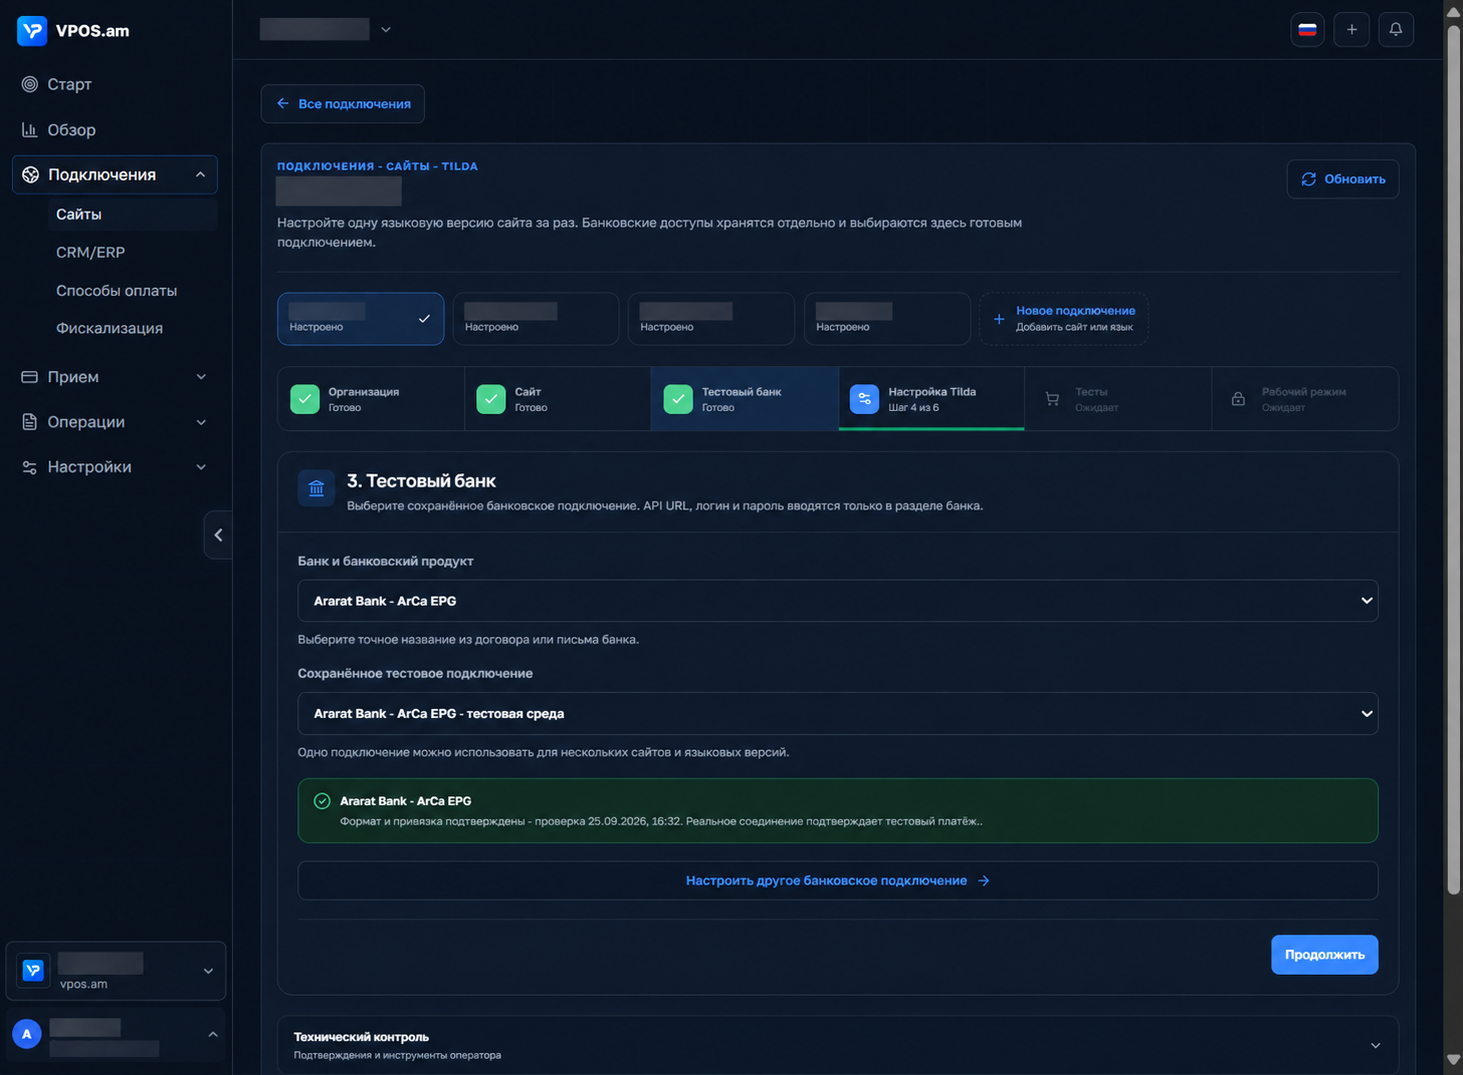Click the user avatar with letter A

coord(27,1034)
